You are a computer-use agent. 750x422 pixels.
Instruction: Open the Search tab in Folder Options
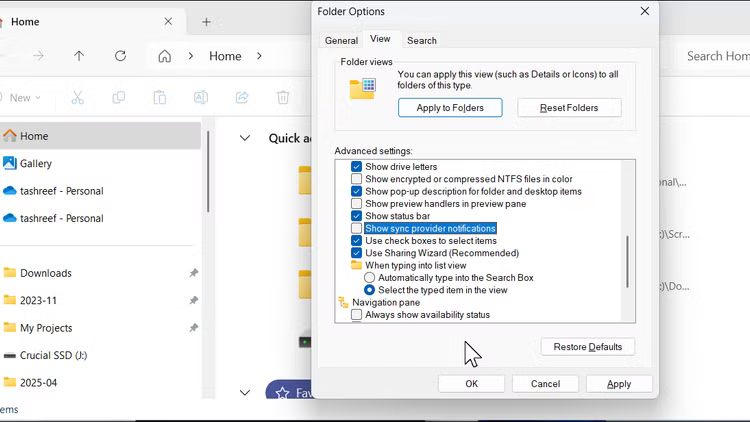tap(421, 40)
